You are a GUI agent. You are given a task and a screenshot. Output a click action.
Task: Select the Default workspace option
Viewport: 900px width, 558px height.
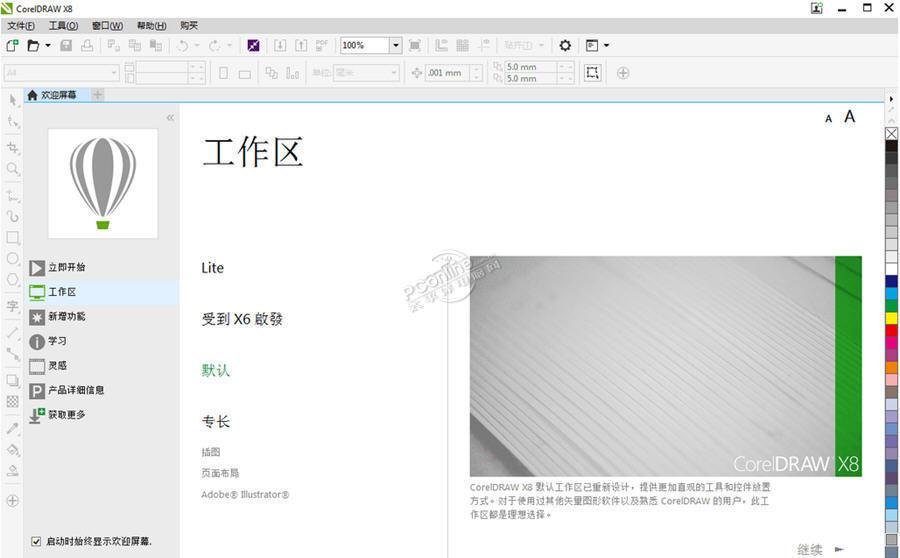216,370
